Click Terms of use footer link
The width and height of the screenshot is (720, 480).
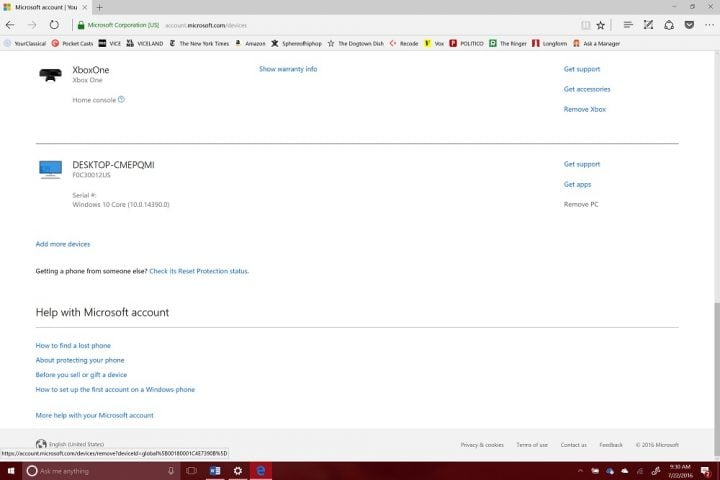tap(532, 445)
